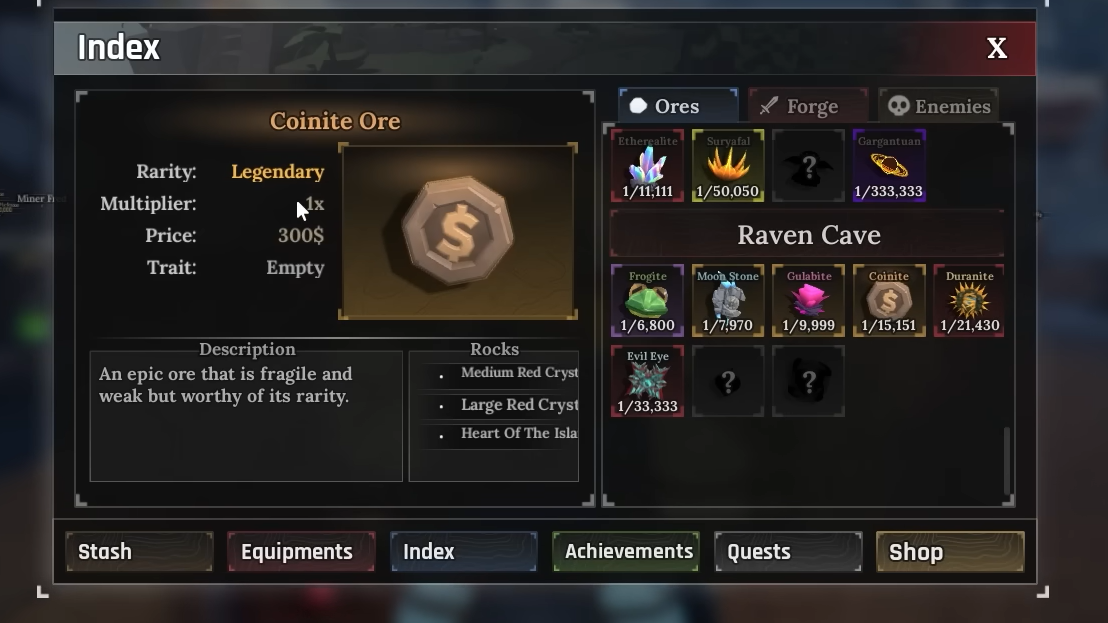Select the Evil Eye ore tile
Screen dimensions: 1108x623
coord(647,381)
